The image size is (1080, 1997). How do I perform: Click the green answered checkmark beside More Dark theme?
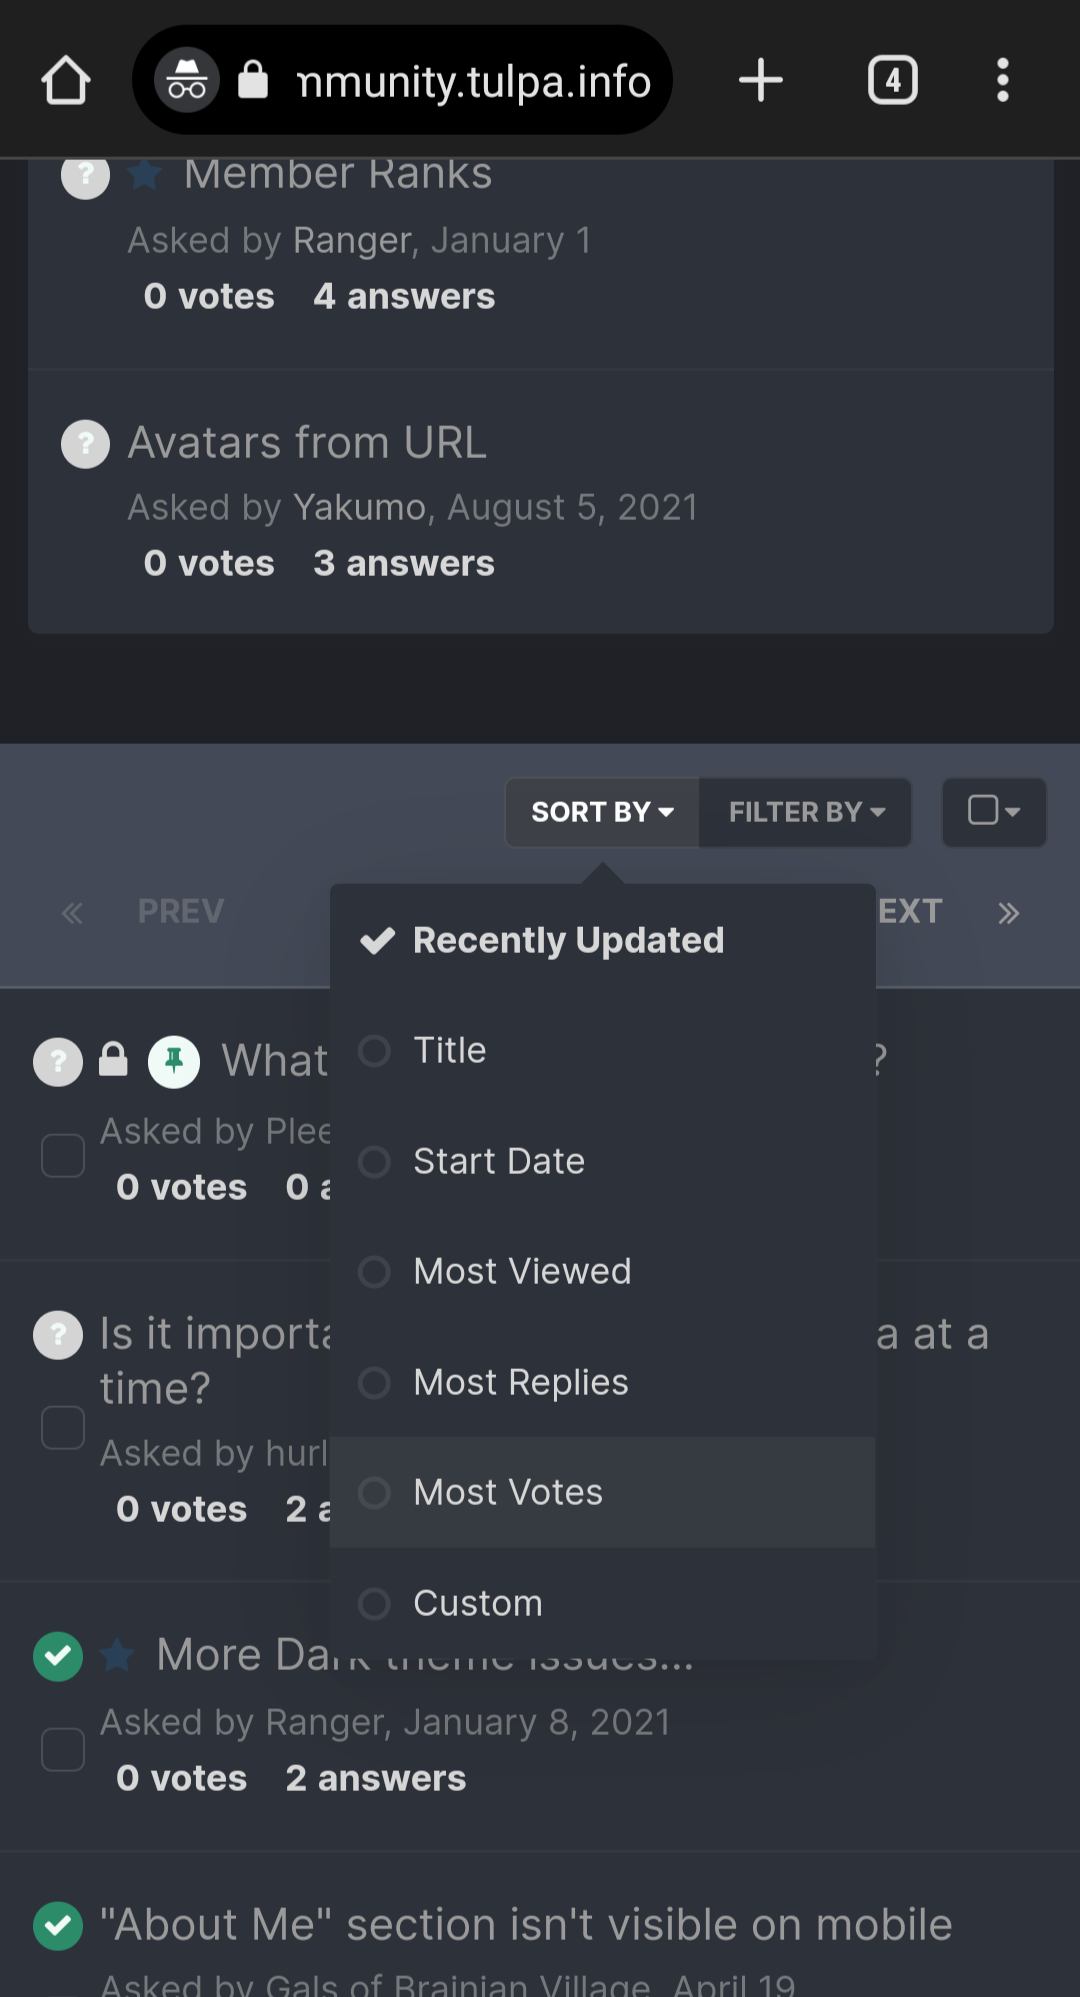tap(58, 1656)
